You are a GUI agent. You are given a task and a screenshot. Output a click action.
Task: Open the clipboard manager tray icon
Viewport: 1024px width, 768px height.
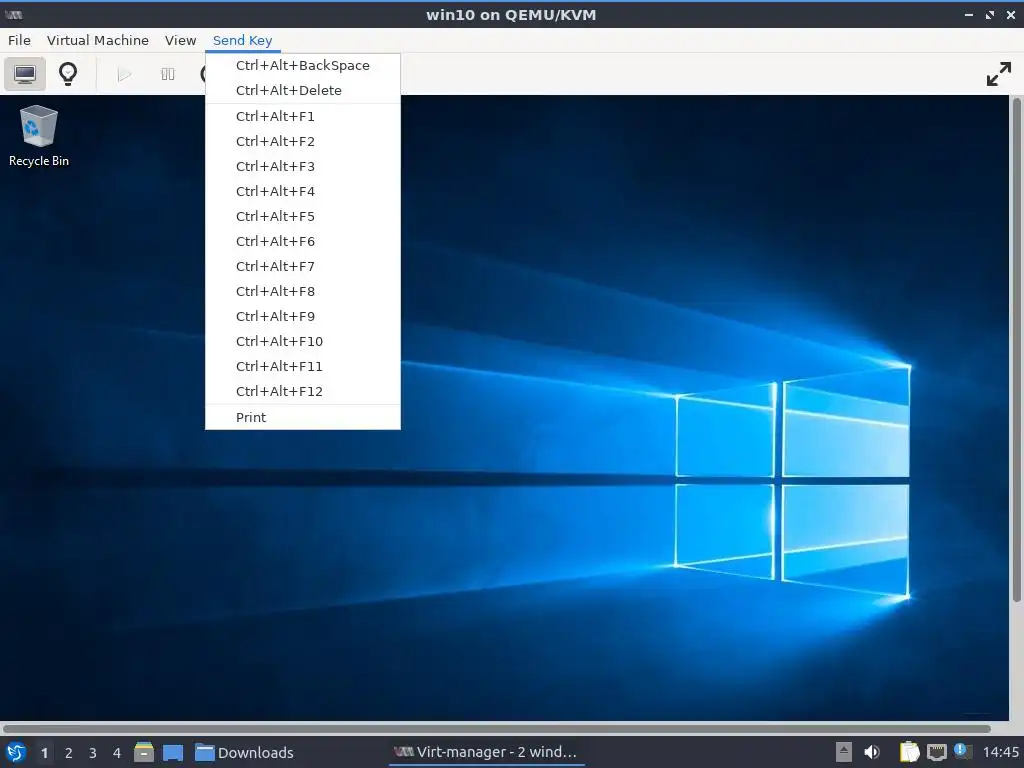pyautogui.click(x=909, y=752)
